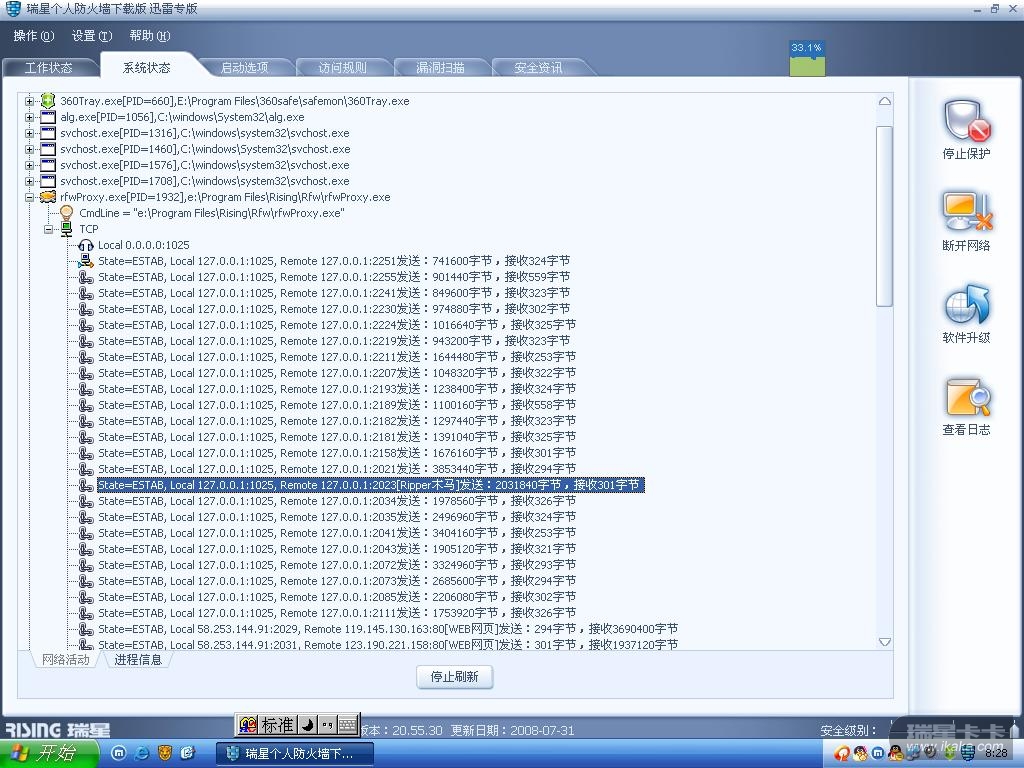Expand svchost.exe PID=1708 node
Viewport: 1024px width, 768px height.
[29, 181]
